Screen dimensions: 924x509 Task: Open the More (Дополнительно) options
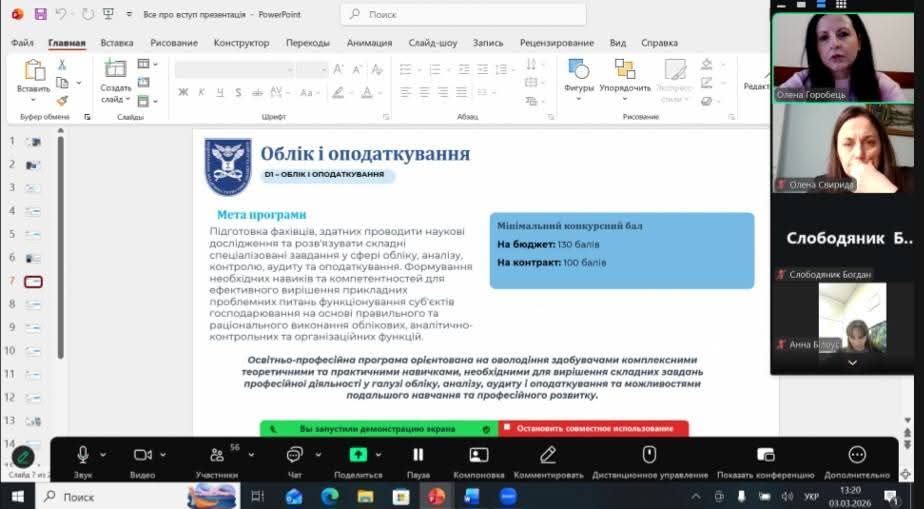tap(857, 455)
